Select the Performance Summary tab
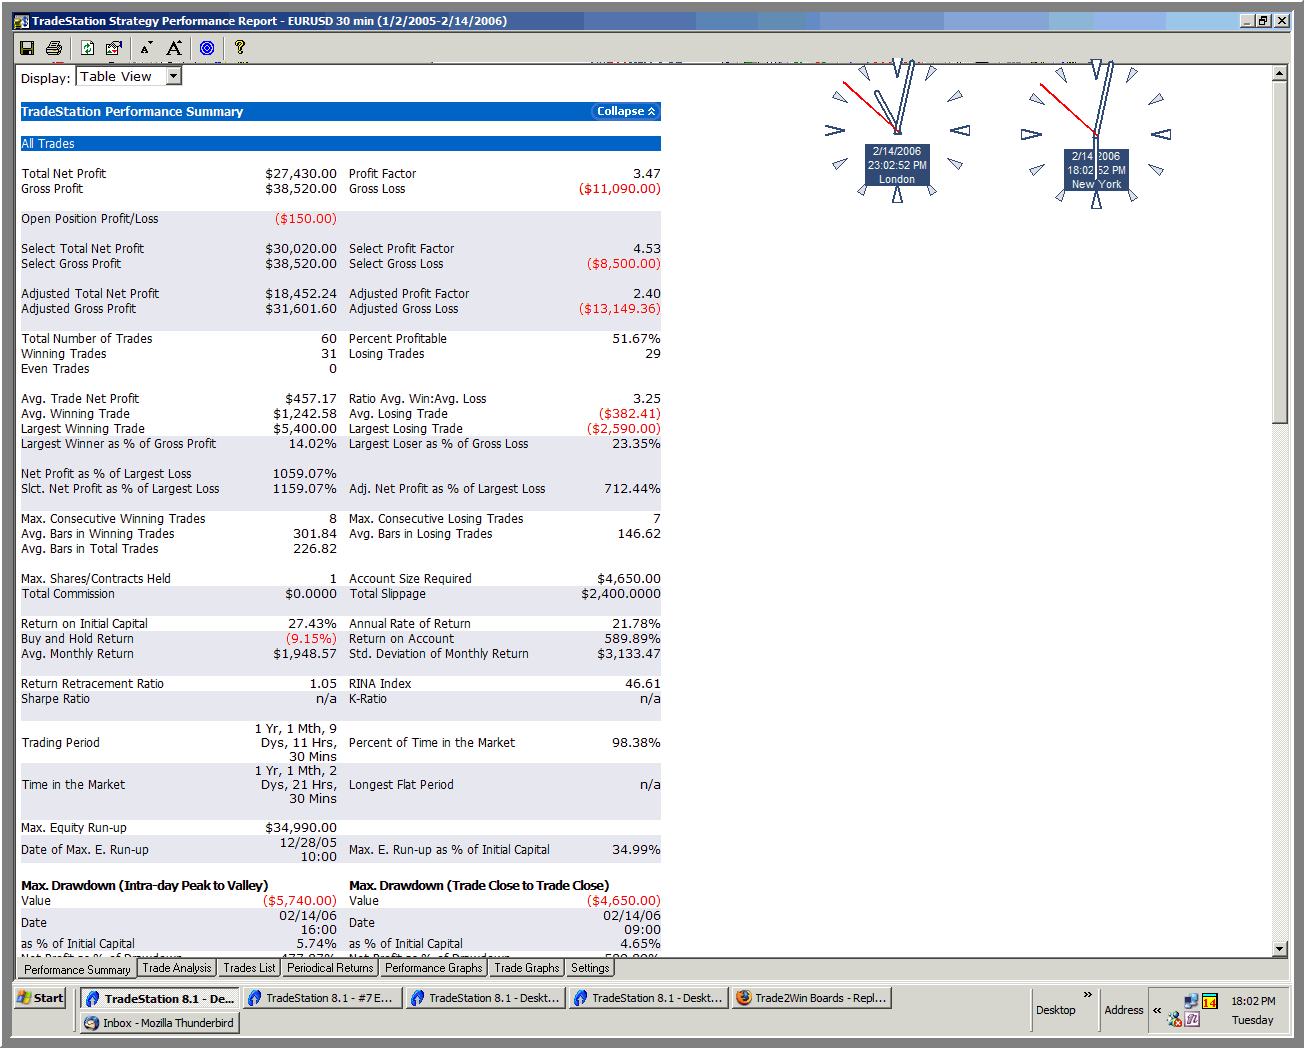 [x=77, y=969]
